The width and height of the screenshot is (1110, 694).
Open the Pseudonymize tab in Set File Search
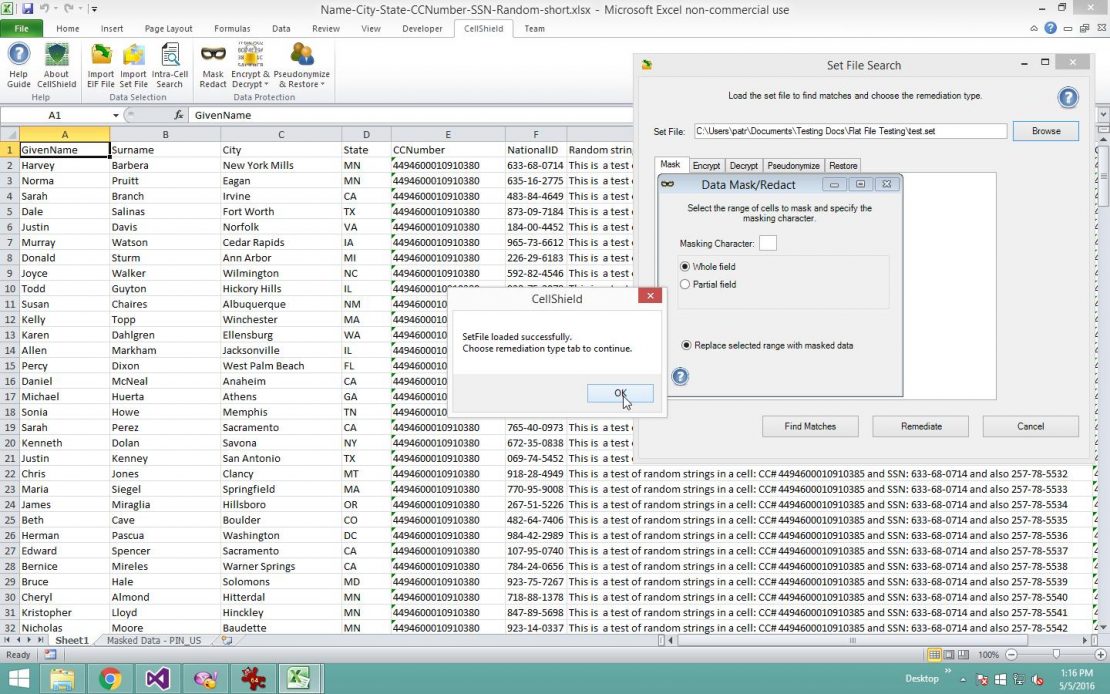click(793, 166)
